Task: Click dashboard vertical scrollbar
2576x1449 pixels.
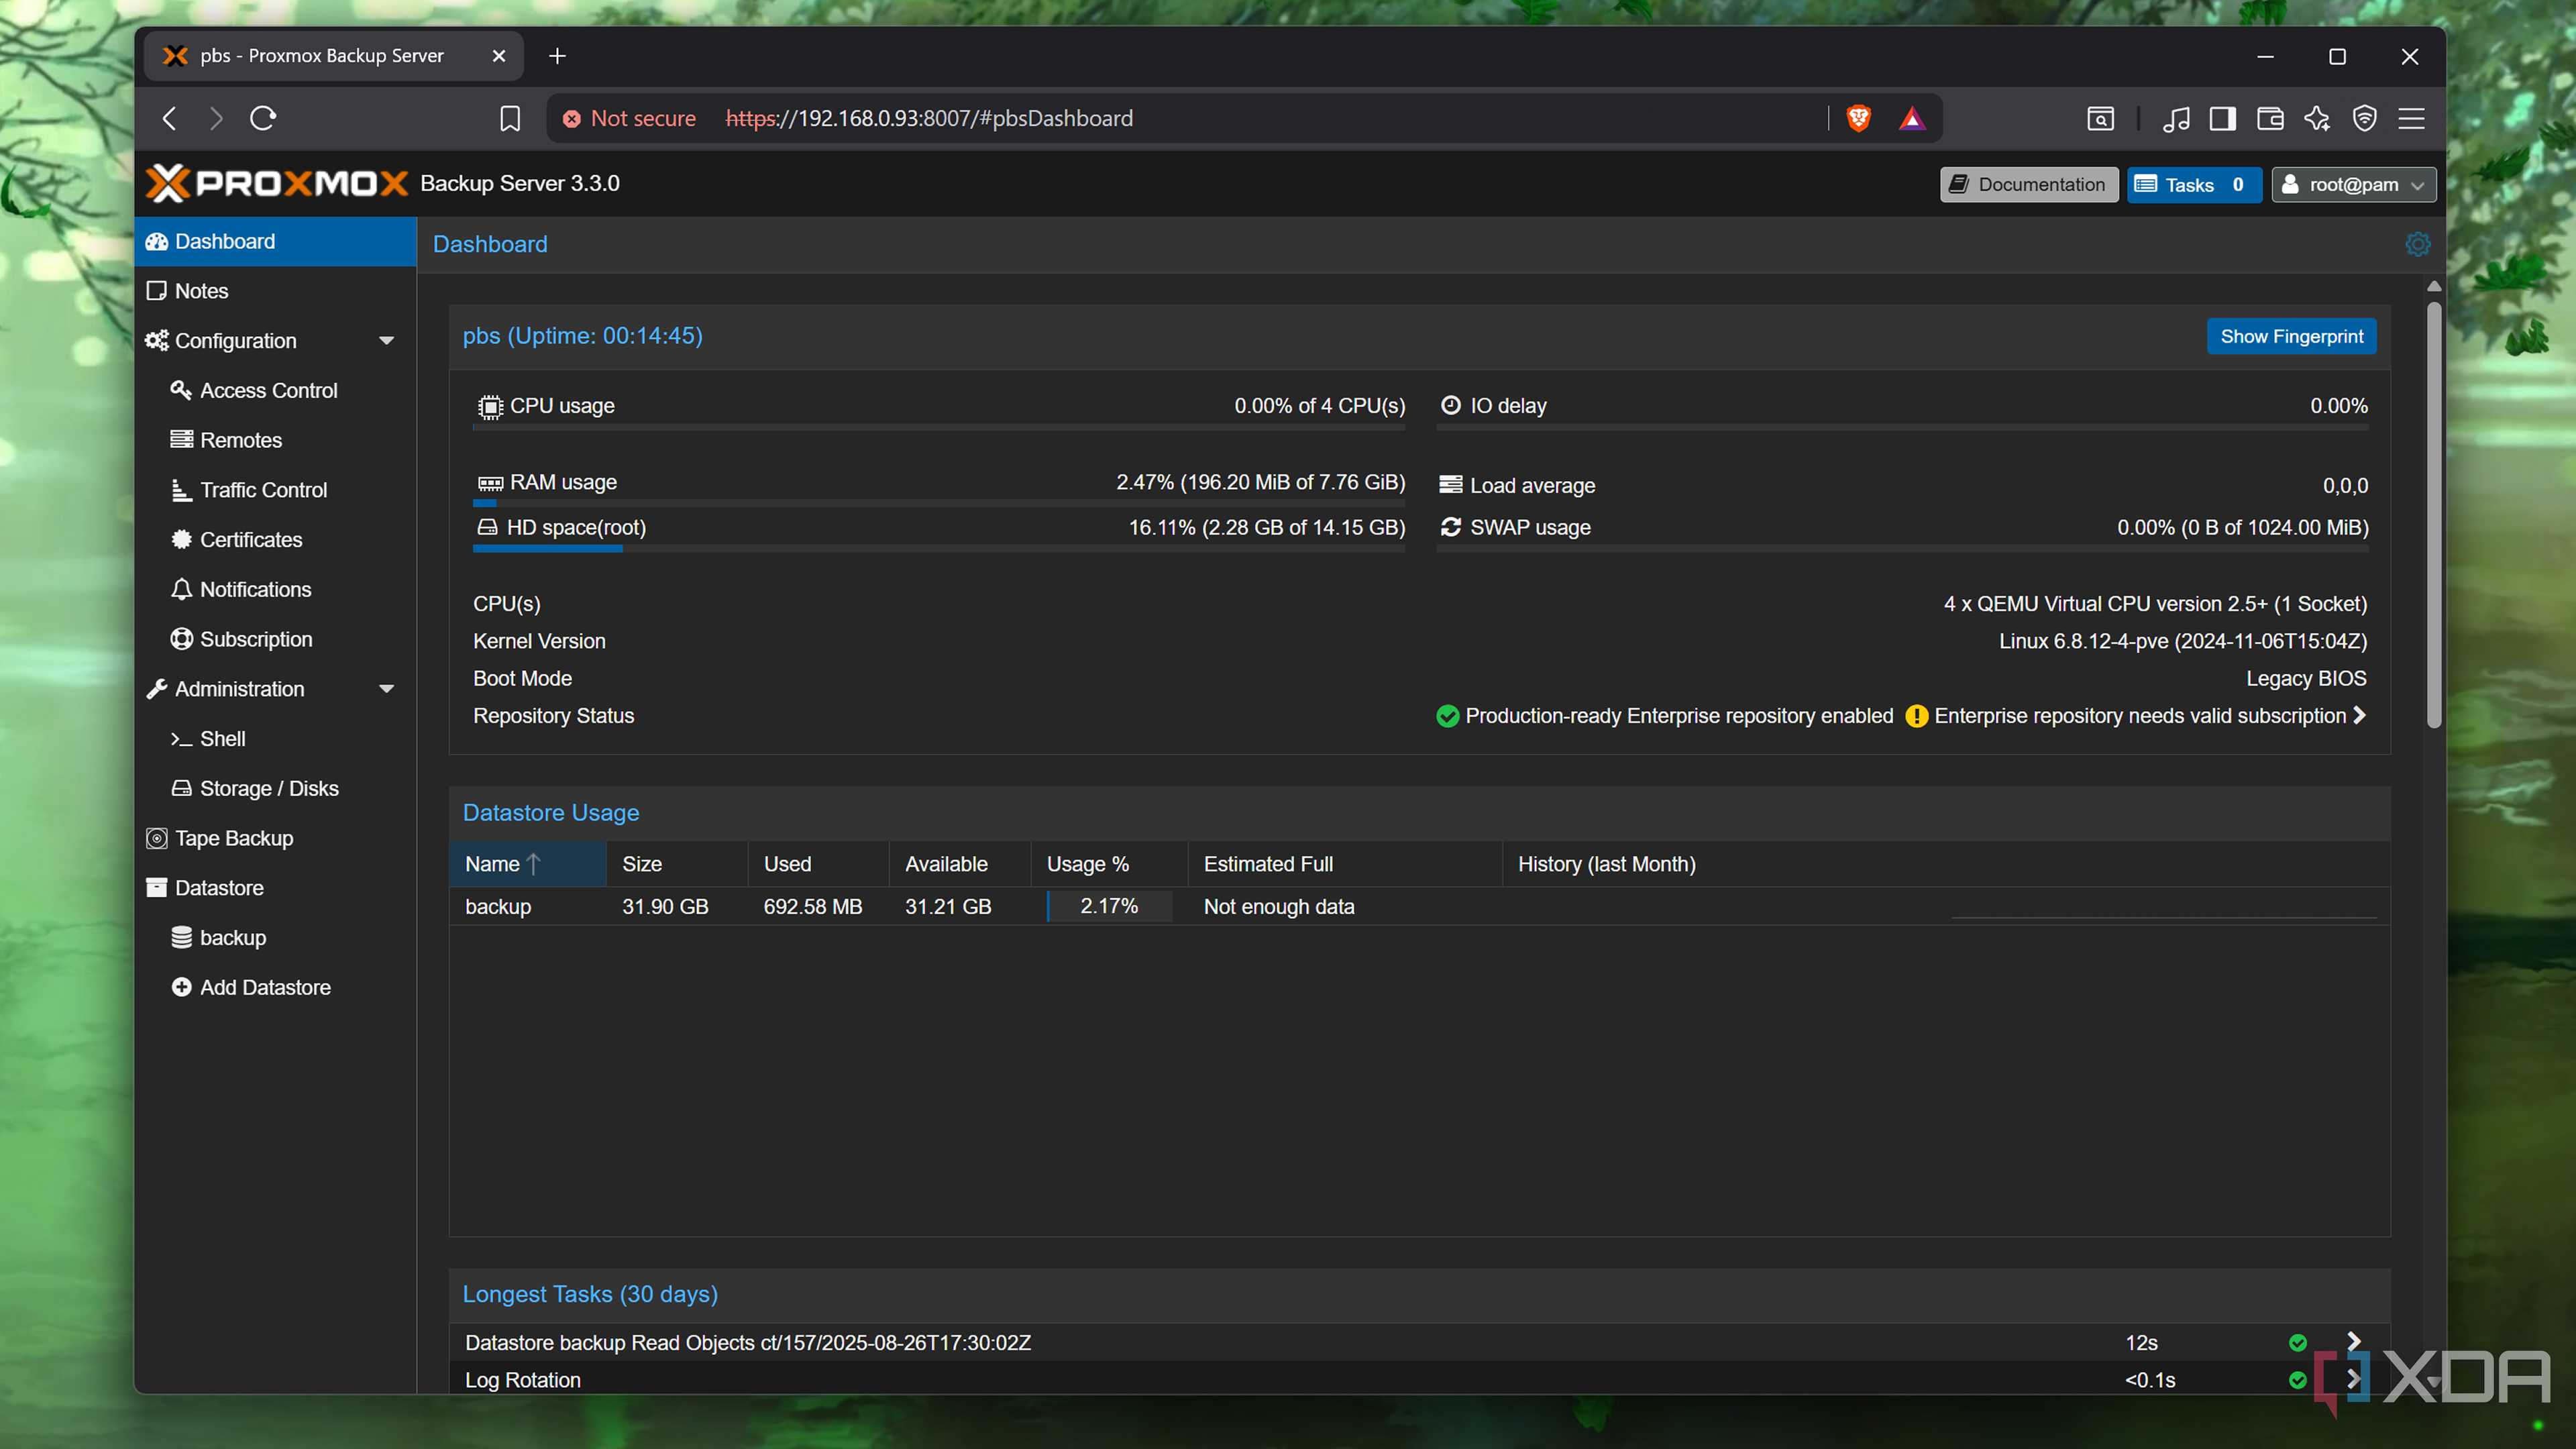Action: 2434,515
